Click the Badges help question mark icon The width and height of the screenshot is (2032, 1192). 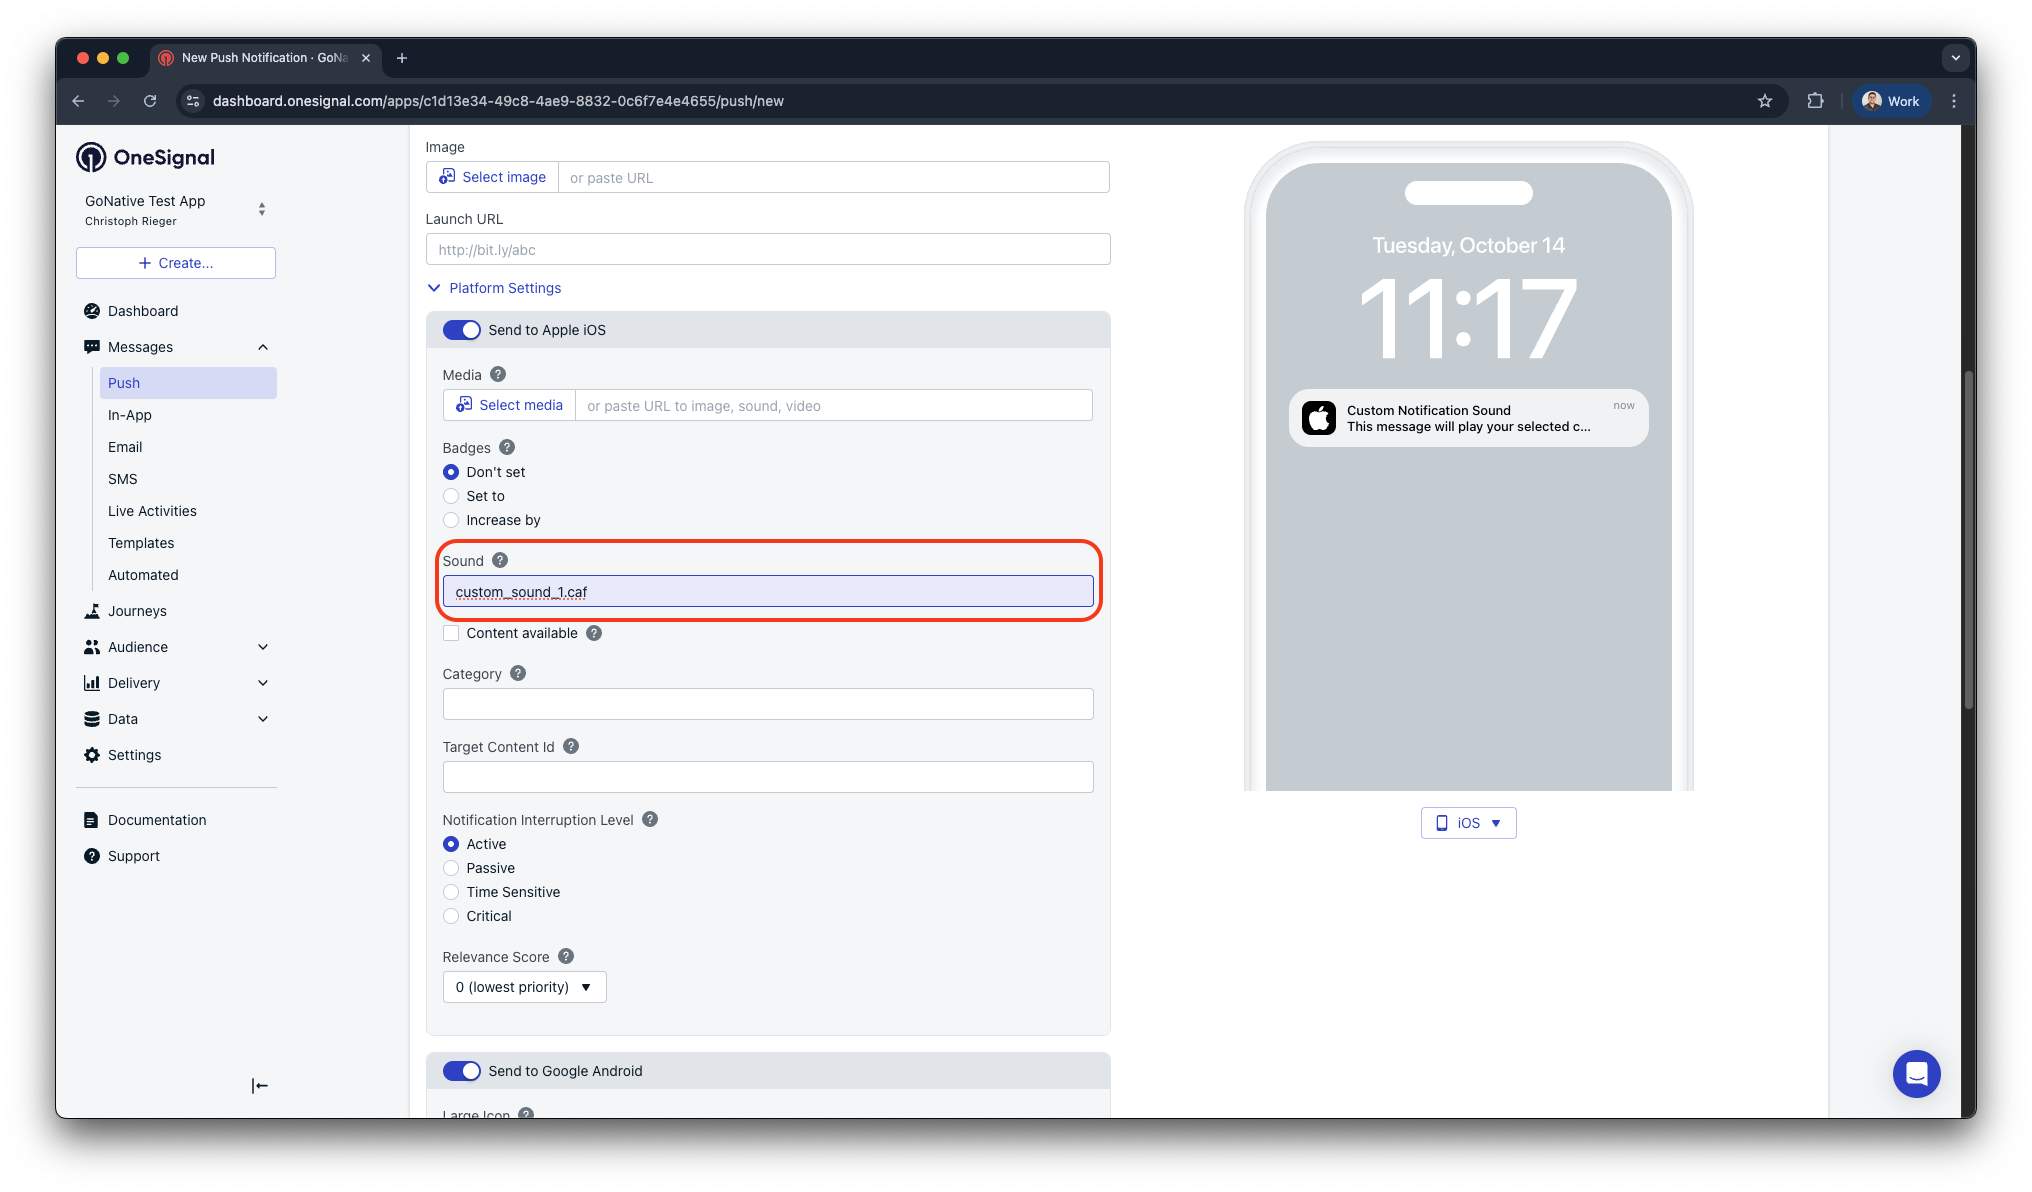[507, 448]
